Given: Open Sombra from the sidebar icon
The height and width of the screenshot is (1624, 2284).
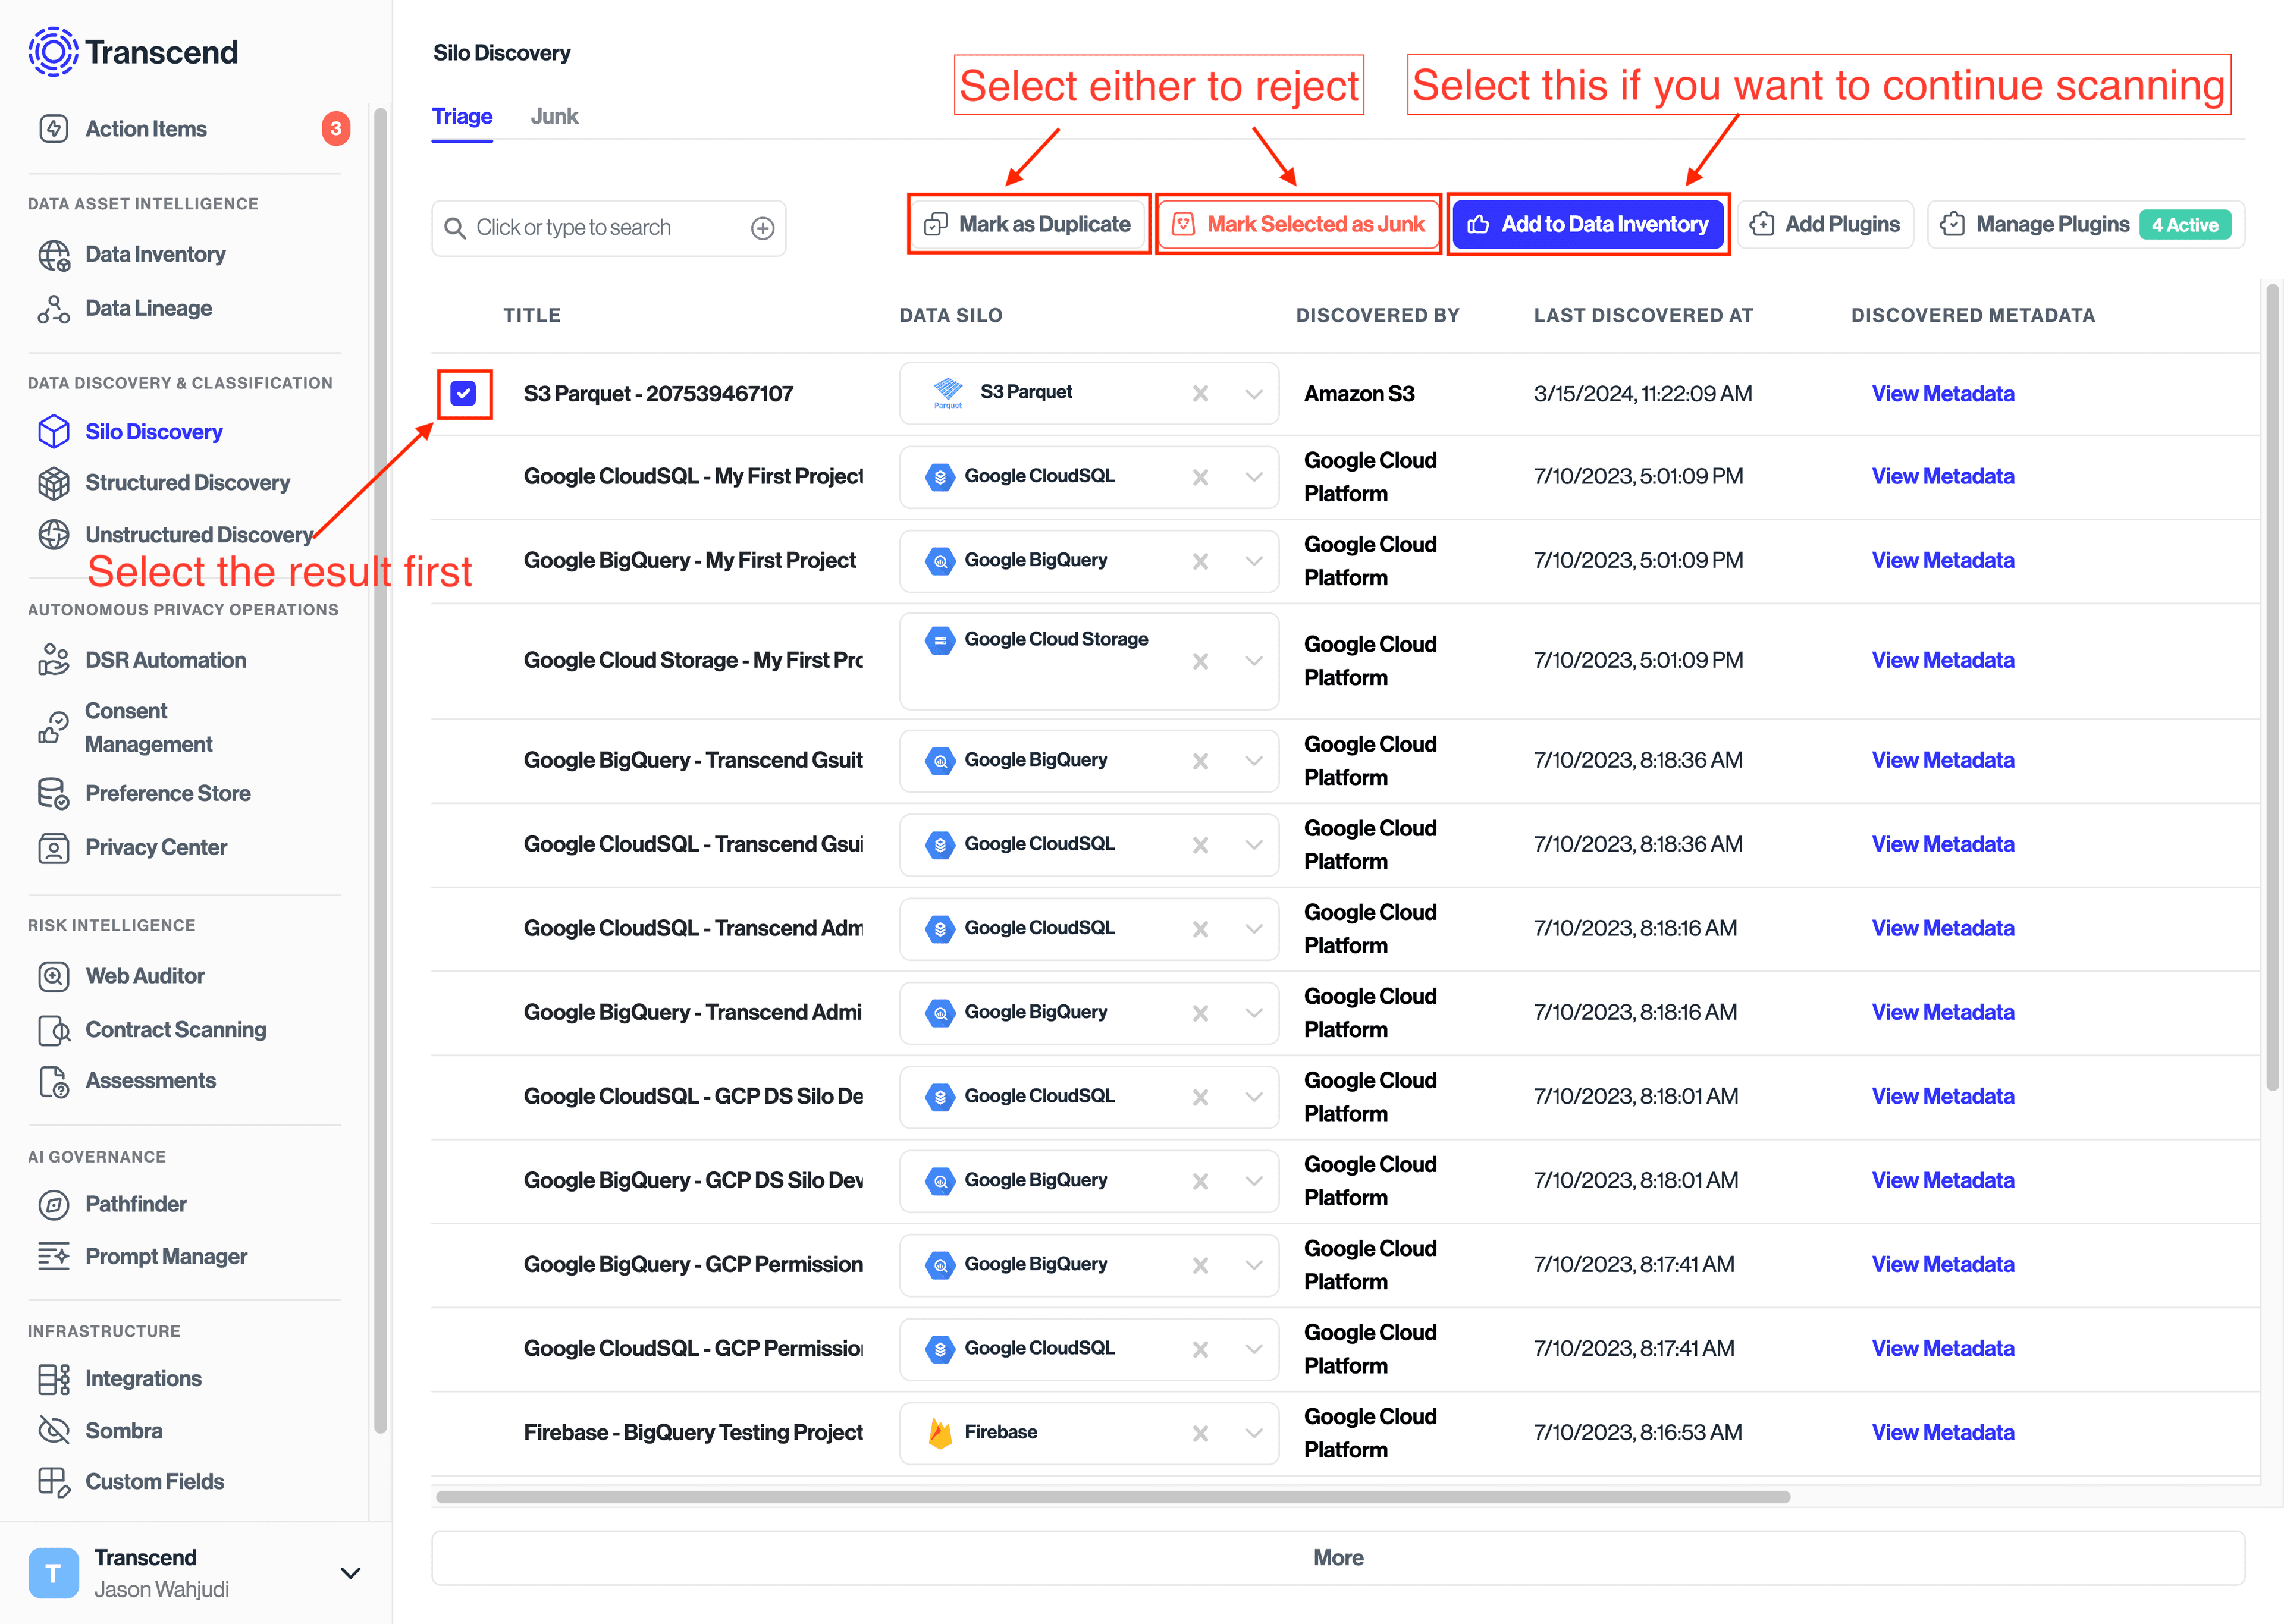Looking at the screenshot, I should point(54,1430).
